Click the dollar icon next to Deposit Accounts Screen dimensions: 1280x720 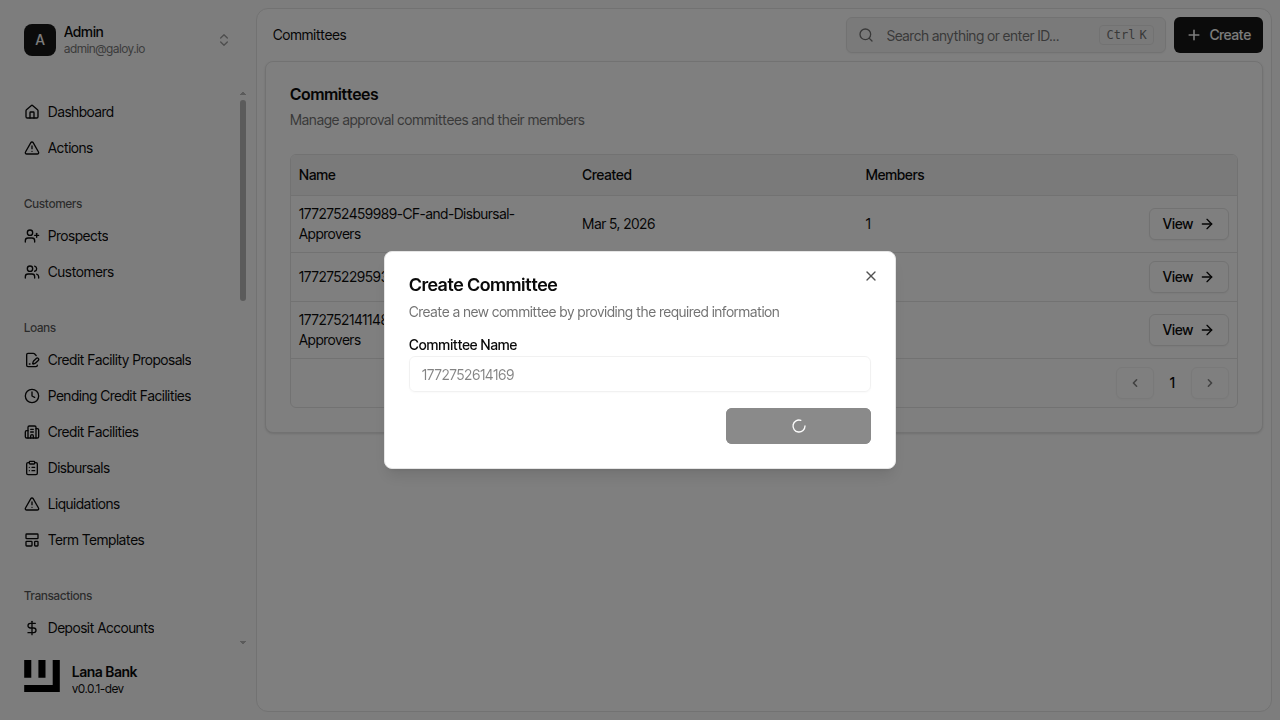tap(31, 627)
